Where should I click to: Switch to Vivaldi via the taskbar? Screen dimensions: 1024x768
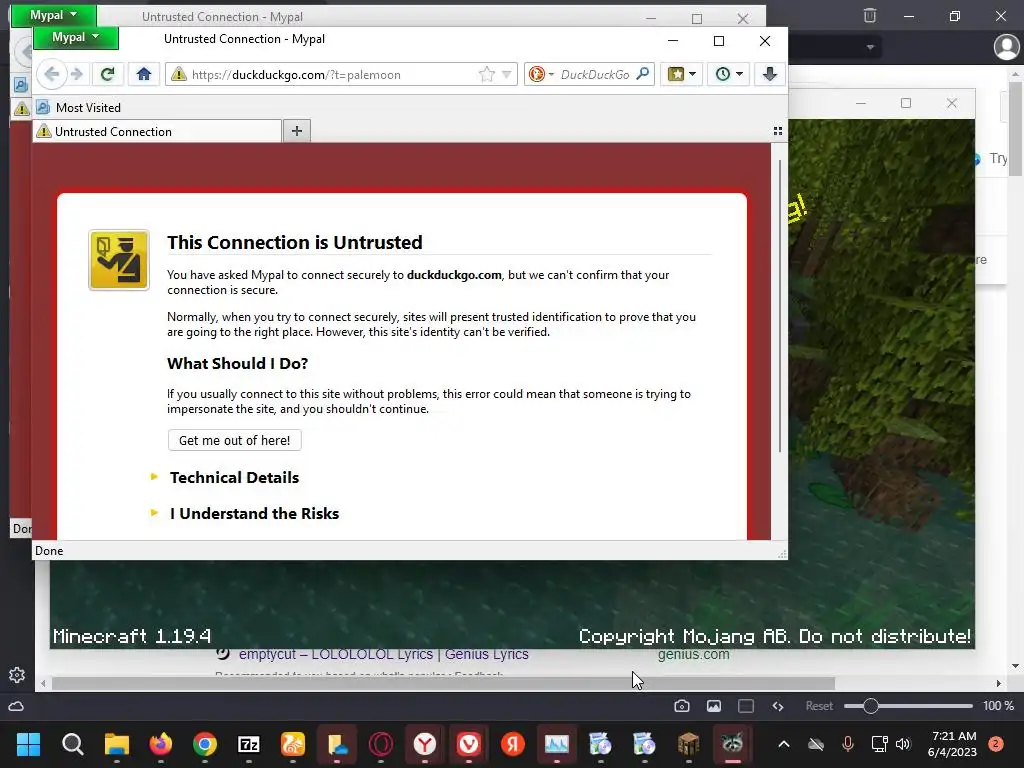(x=469, y=744)
